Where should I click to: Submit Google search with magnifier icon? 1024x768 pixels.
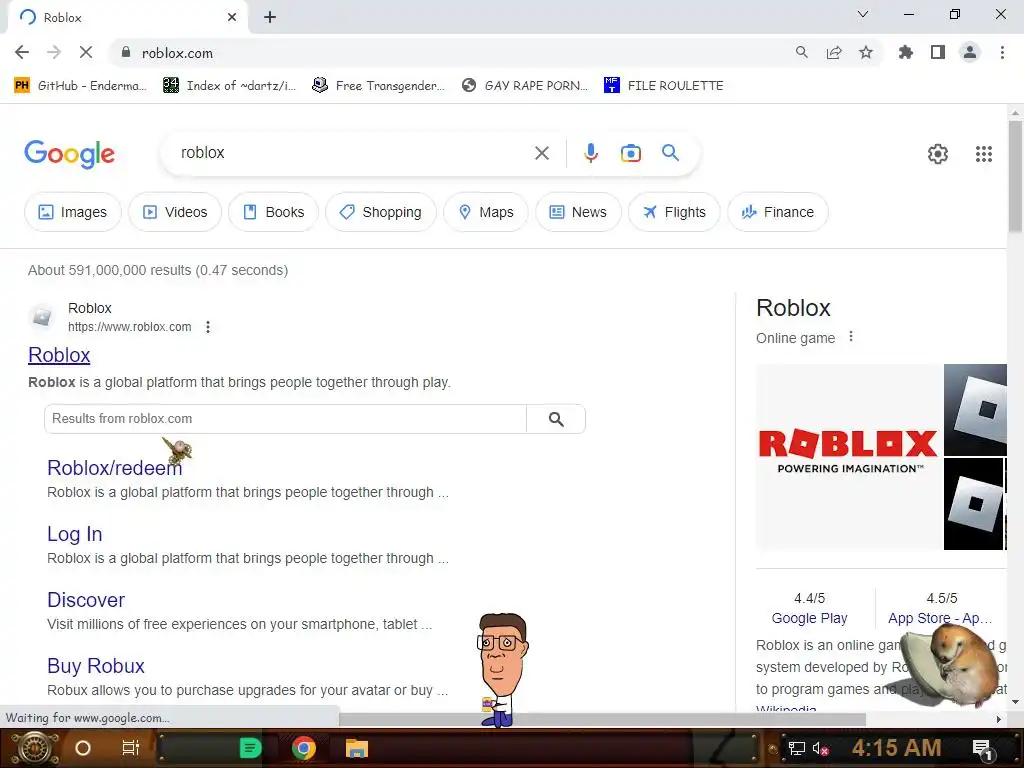point(670,153)
